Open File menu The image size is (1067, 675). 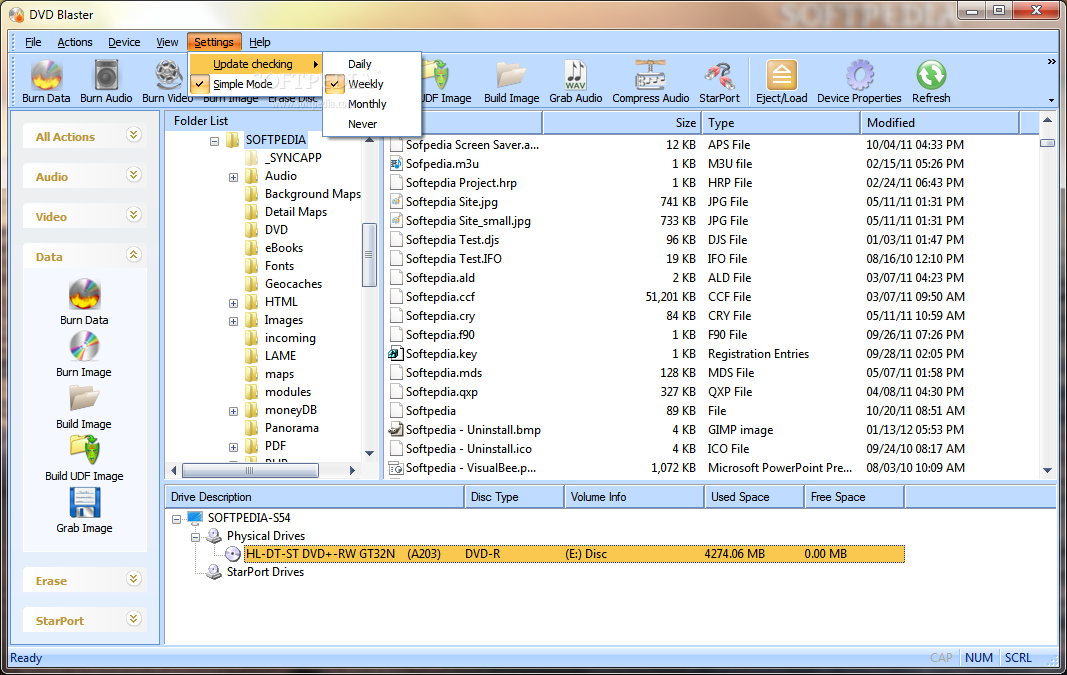[x=33, y=42]
